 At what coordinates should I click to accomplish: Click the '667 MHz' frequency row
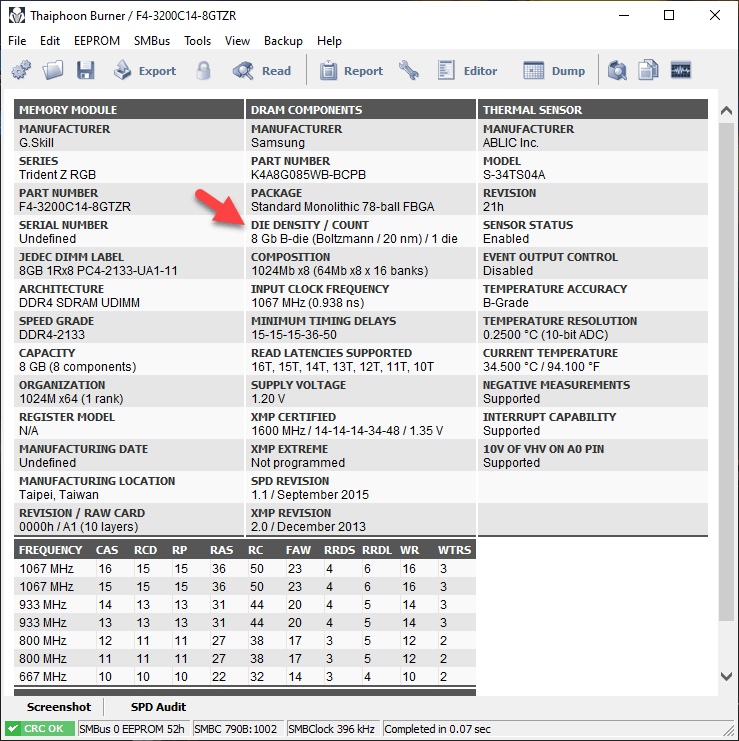pos(245,677)
